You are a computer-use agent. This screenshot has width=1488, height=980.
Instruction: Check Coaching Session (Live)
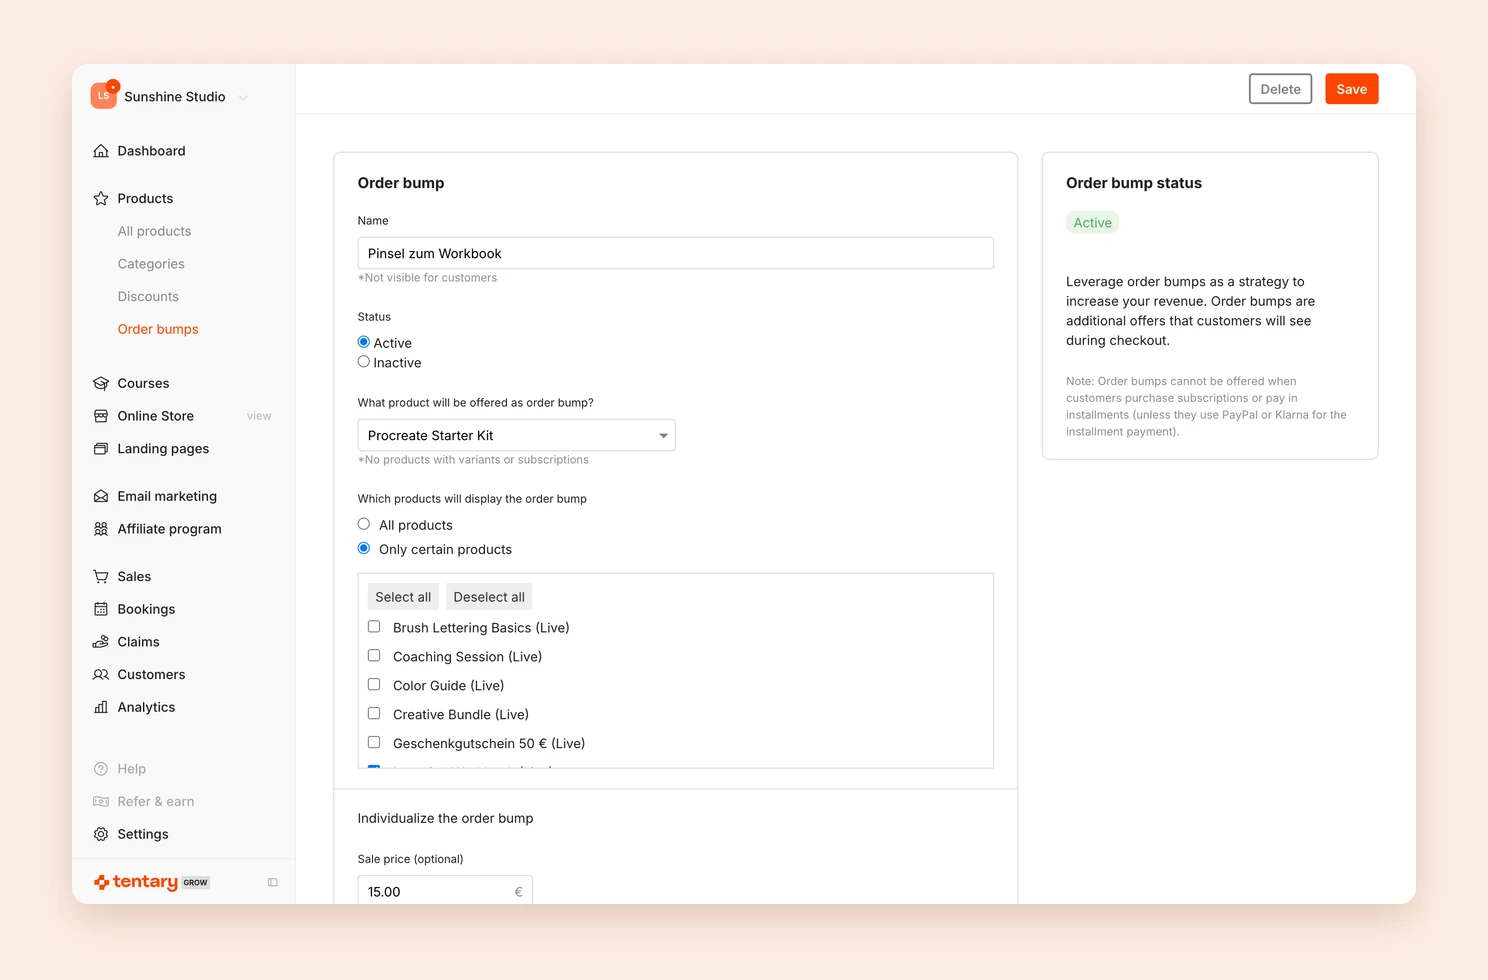(x=374, y=656)
